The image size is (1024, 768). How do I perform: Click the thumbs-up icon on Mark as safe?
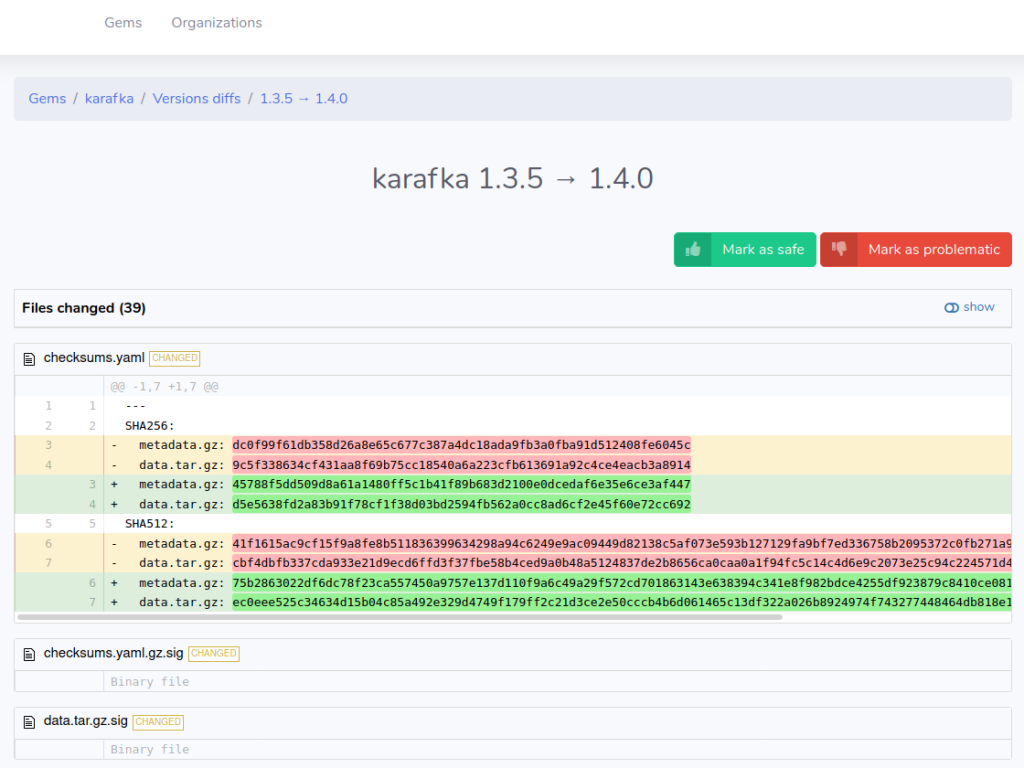click(x=693, y=249)
